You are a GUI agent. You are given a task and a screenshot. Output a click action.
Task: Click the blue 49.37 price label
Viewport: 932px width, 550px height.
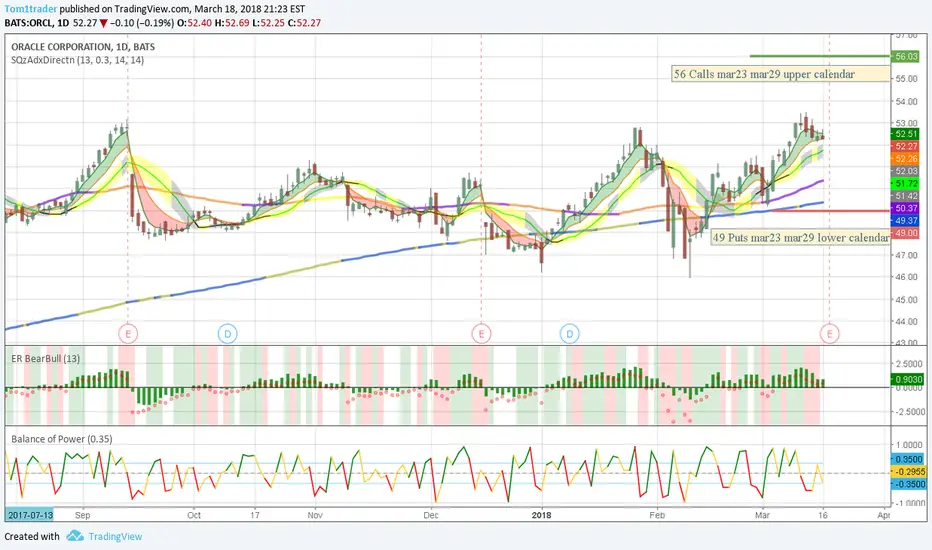tap(906, 221)
